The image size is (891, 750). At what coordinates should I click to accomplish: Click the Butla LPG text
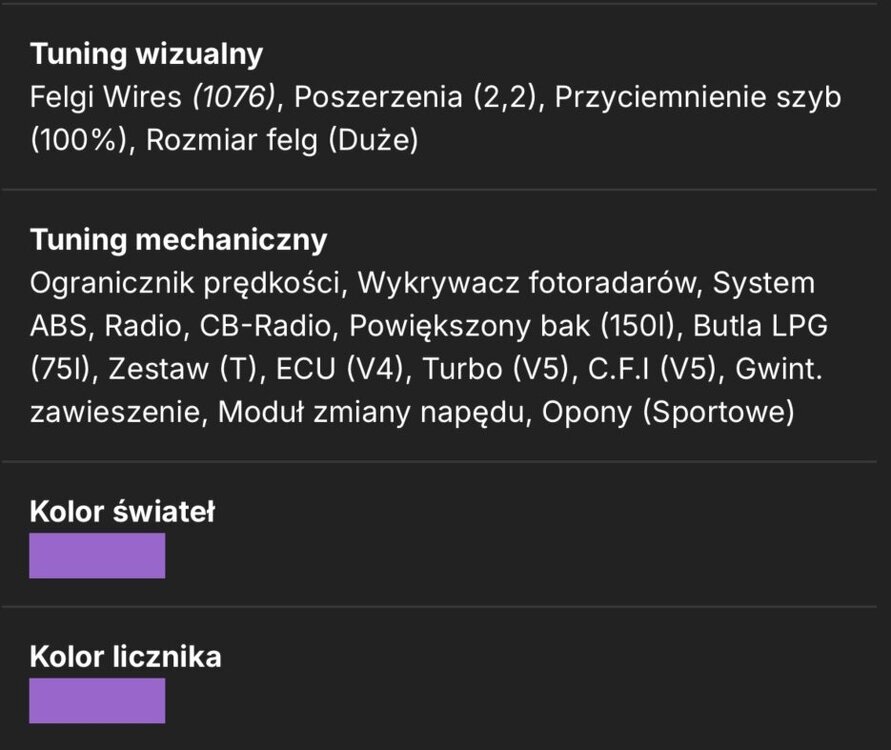[760, 326]
